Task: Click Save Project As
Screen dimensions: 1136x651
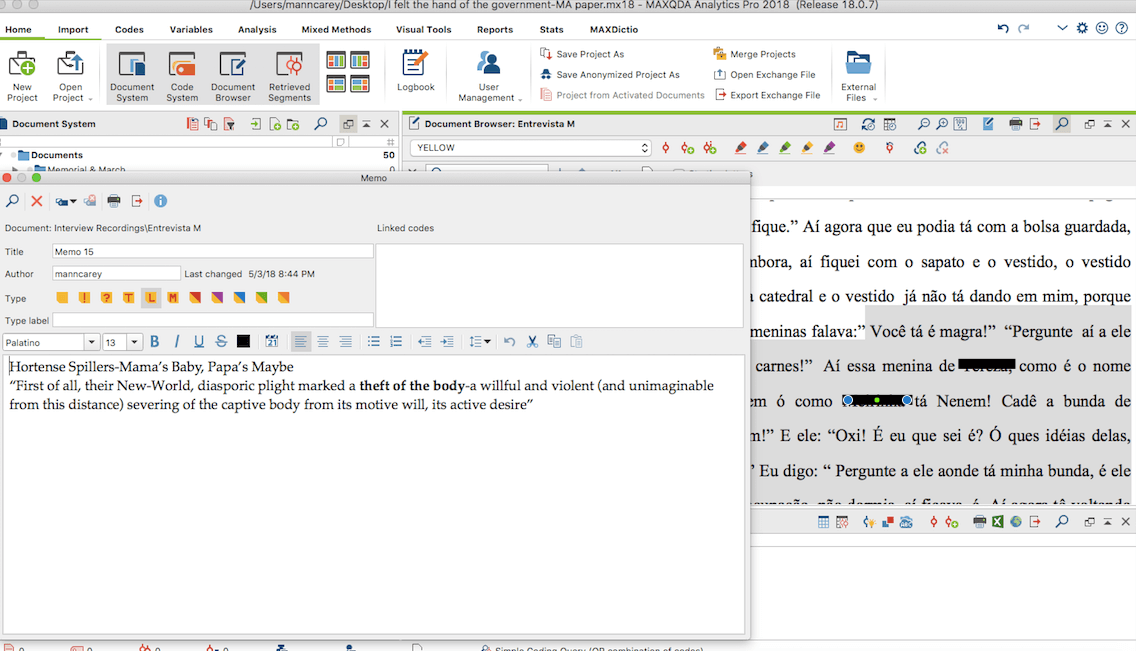Action: [x=582, y=54]
